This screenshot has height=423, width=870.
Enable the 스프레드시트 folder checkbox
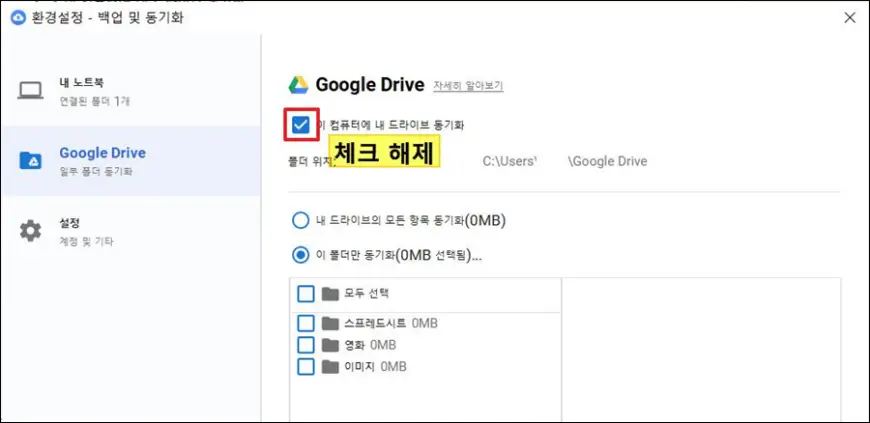coord(306,323)
